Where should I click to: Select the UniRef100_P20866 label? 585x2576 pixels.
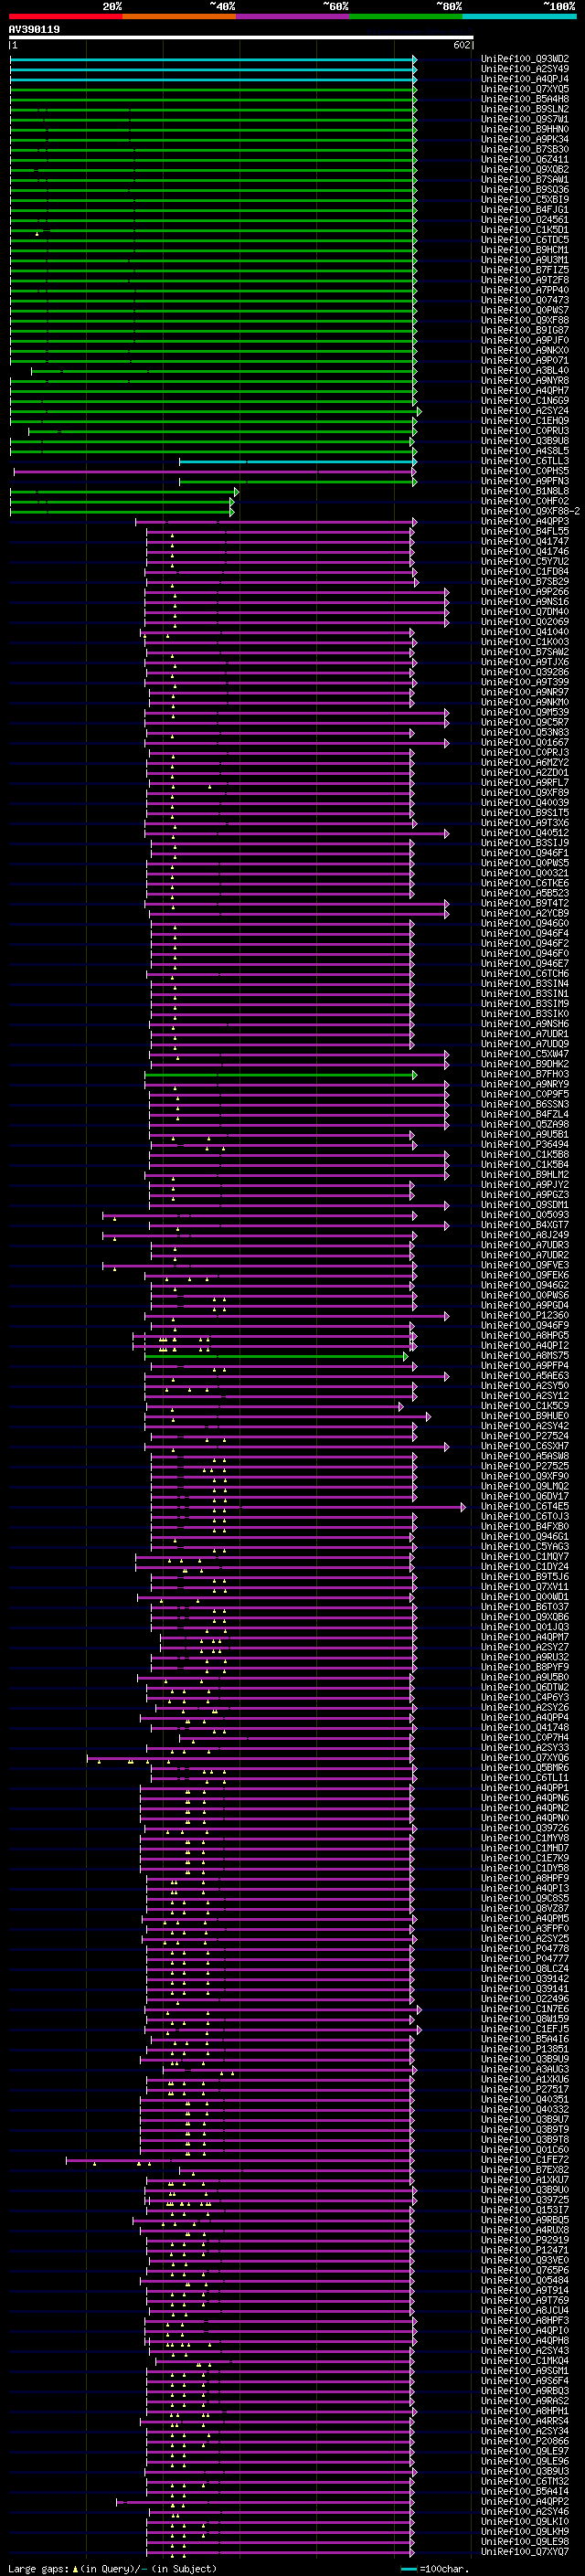pos(525,2441)
